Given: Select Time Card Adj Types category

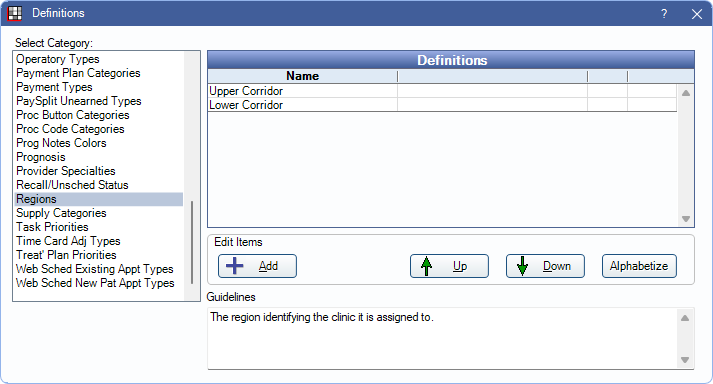Looking at the screenshot, I should 99,241.
